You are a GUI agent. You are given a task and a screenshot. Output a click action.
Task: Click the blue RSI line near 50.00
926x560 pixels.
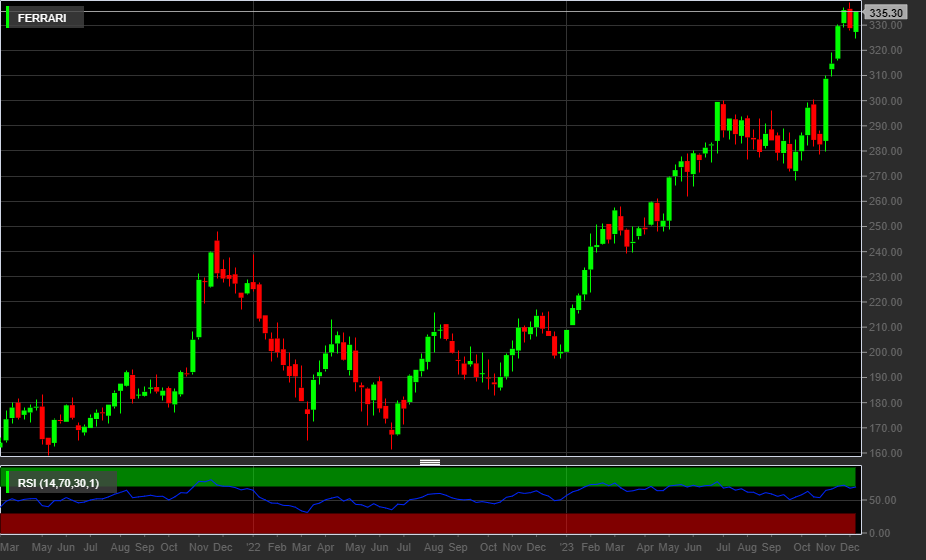[x=428, y=497]
